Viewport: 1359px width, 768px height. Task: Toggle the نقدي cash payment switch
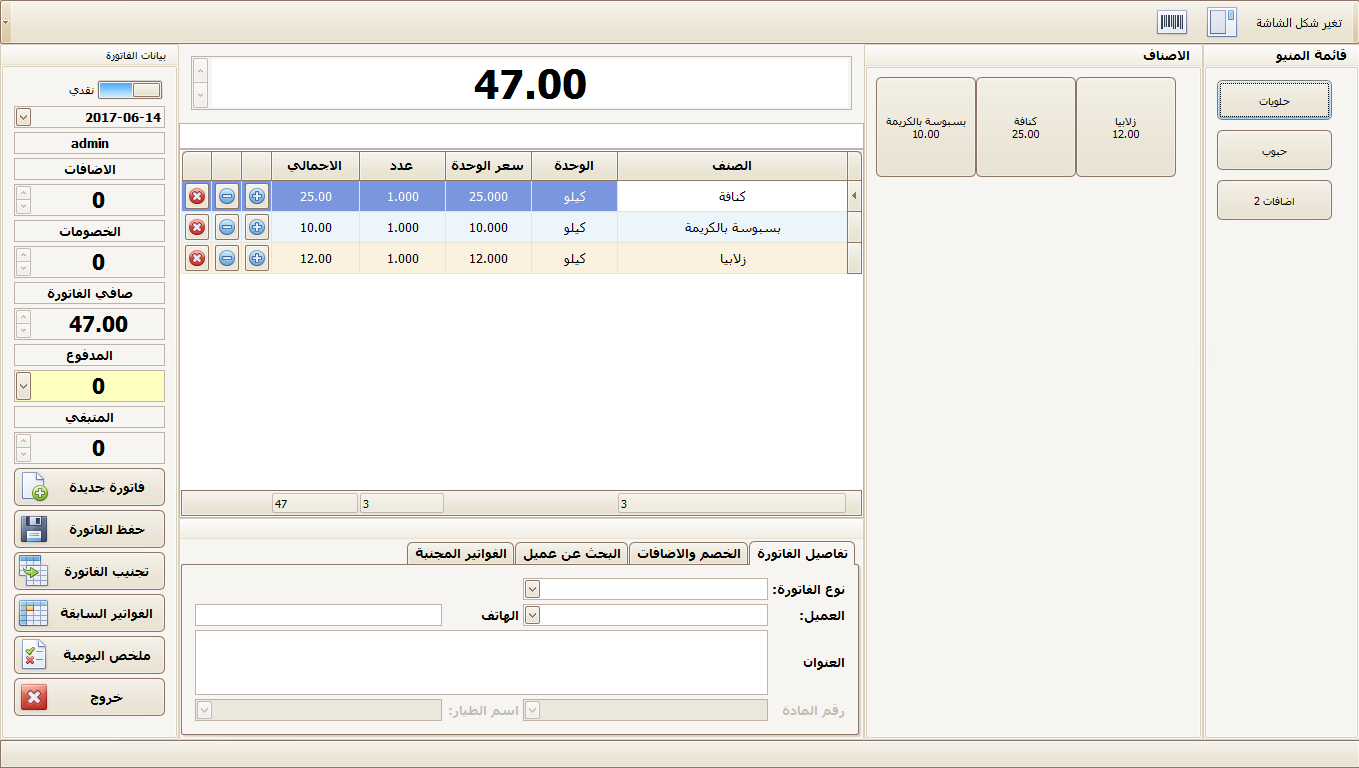pyautogui.click(x=129, y=90)
